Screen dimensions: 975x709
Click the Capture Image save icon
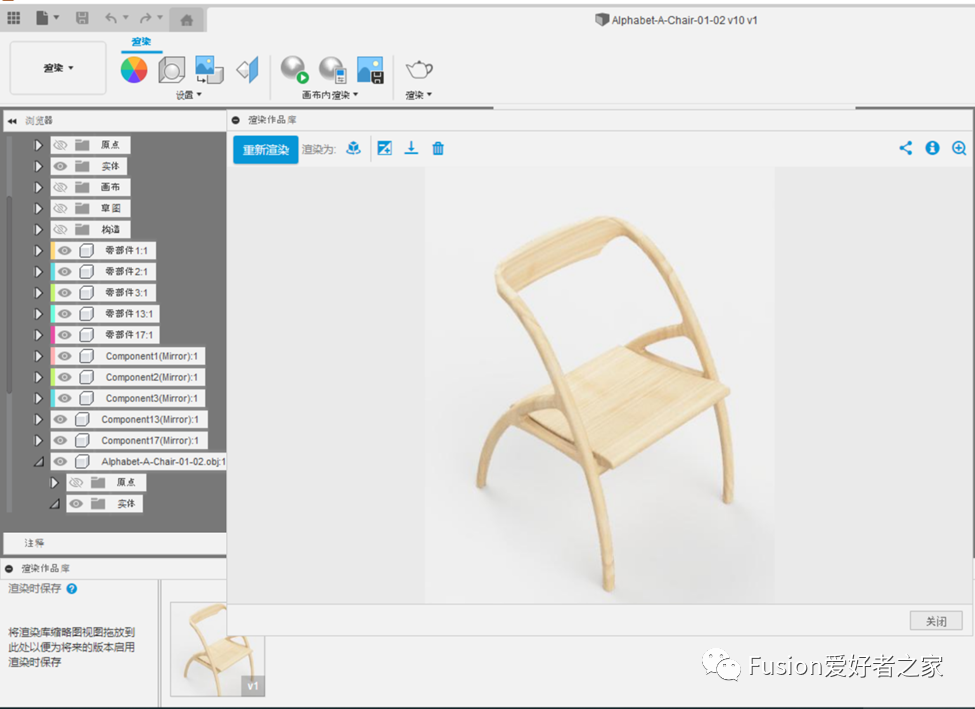point(370,69)
